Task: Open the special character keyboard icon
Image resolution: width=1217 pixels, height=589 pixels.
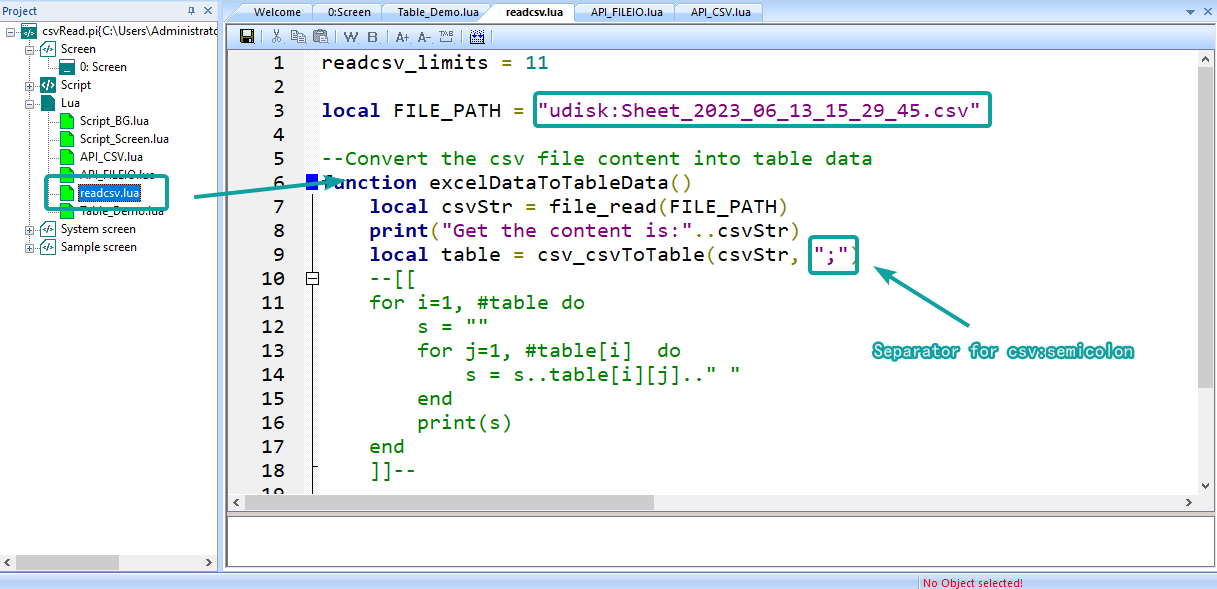Action: pos(477,36)
